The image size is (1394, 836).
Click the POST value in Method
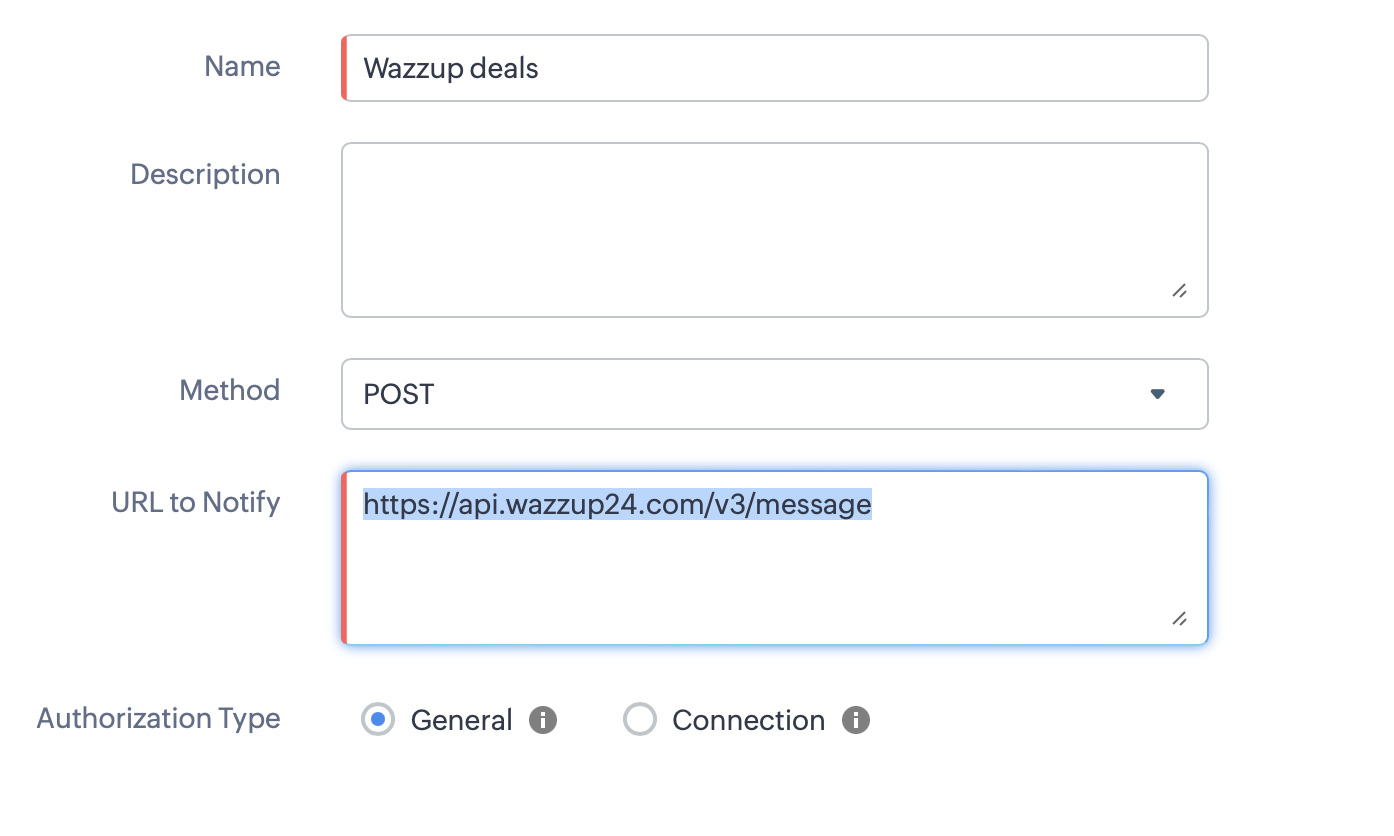click(399, 394)
